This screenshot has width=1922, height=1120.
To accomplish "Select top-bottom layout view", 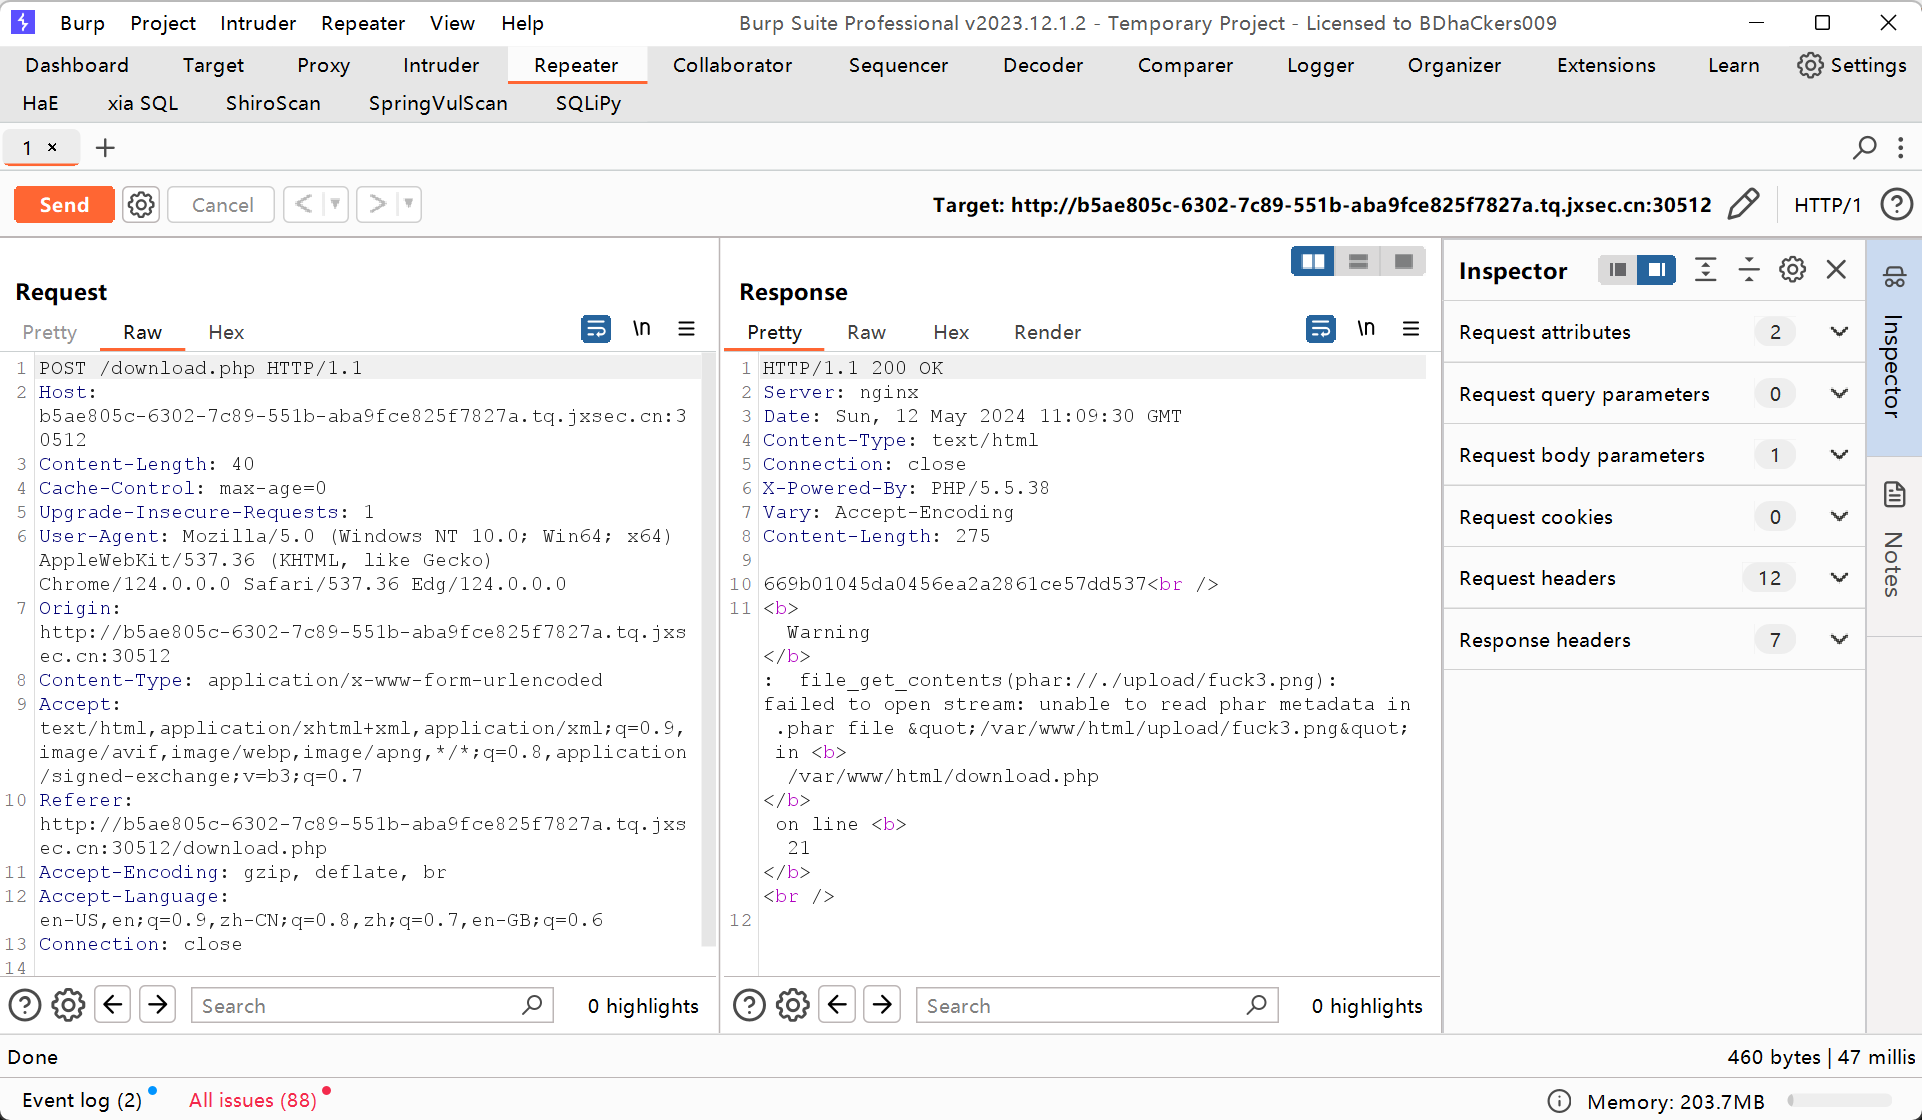I will (x=1358, y=261).
